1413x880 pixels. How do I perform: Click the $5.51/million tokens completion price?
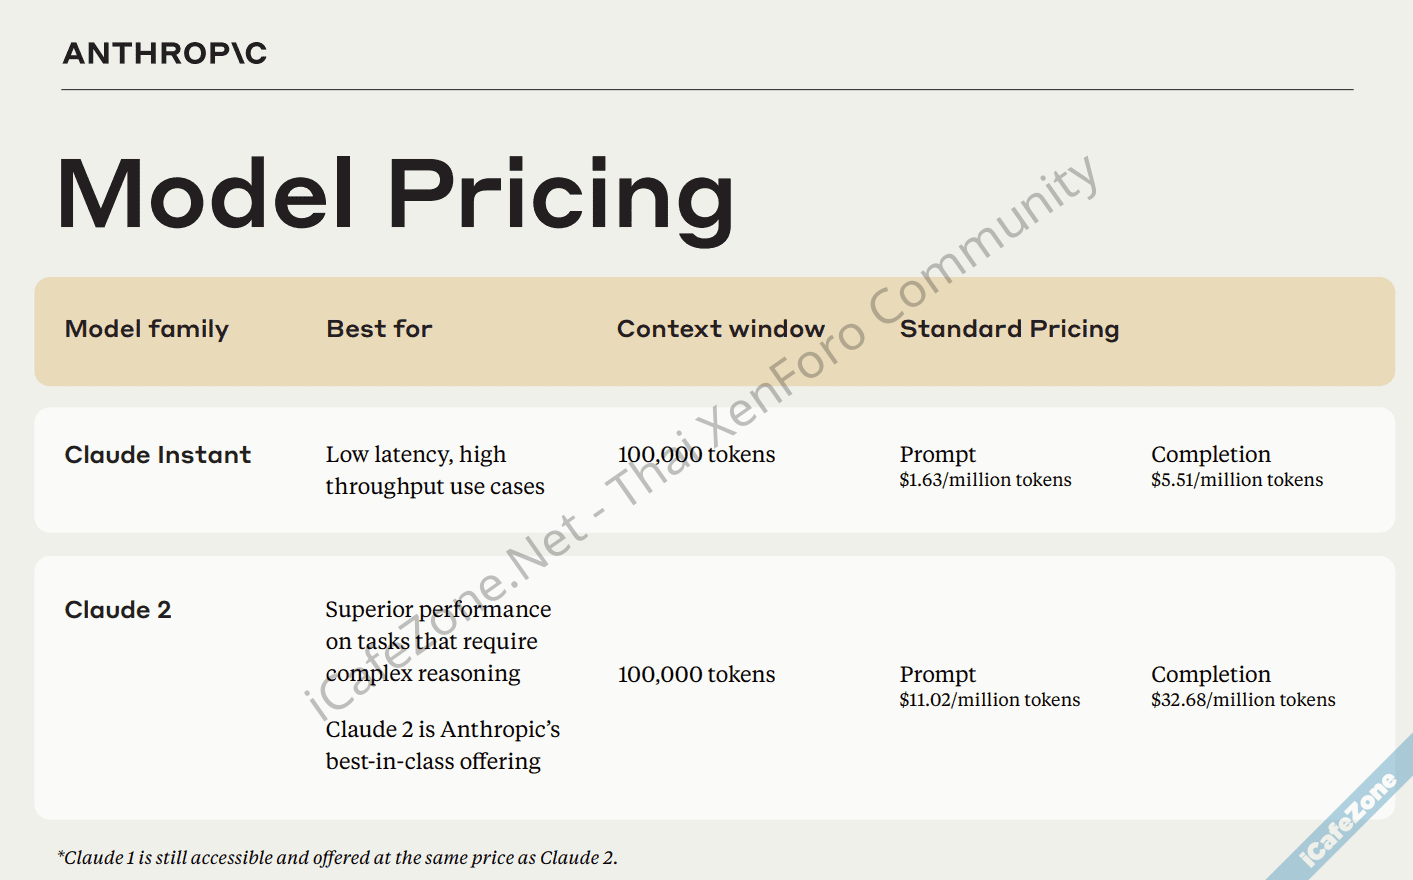1237,480
